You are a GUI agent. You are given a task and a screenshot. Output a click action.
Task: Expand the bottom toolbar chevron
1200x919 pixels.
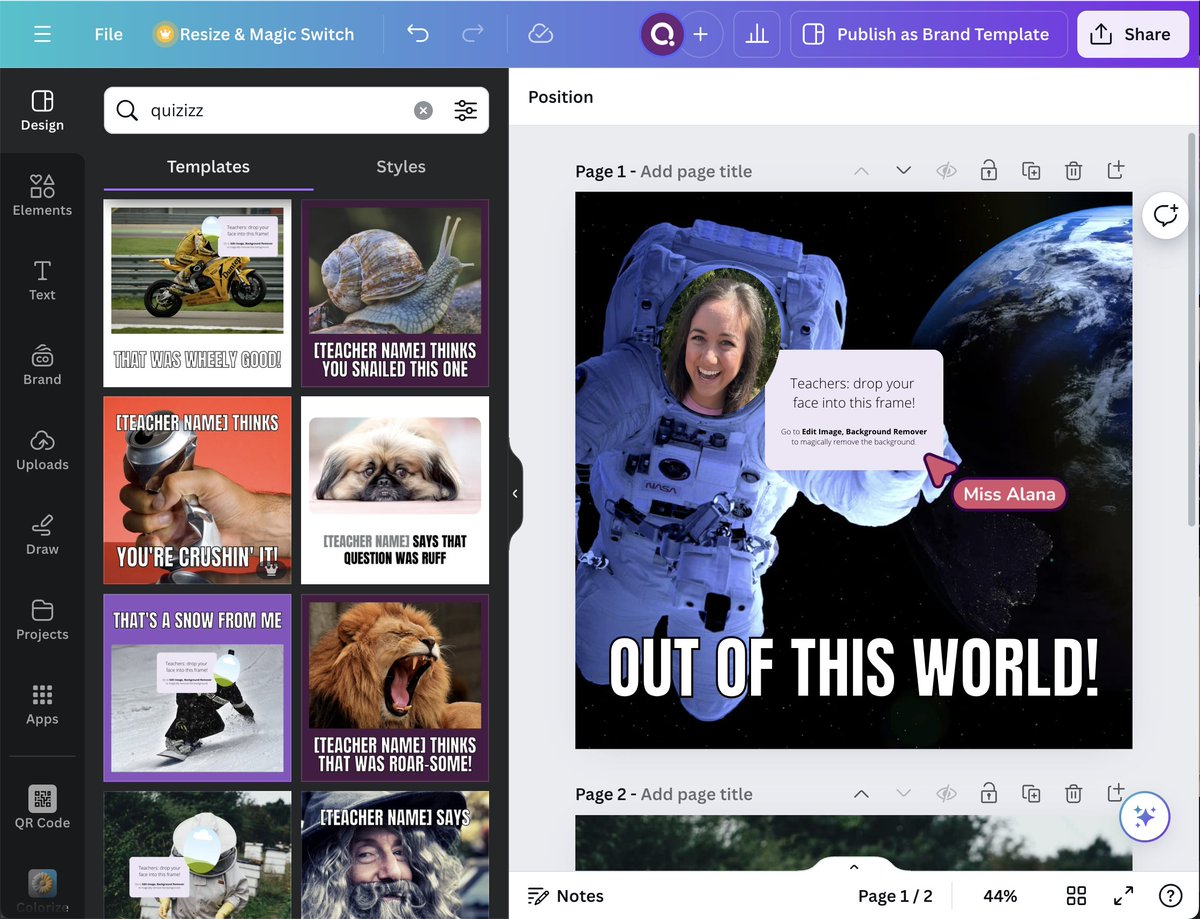853,866
